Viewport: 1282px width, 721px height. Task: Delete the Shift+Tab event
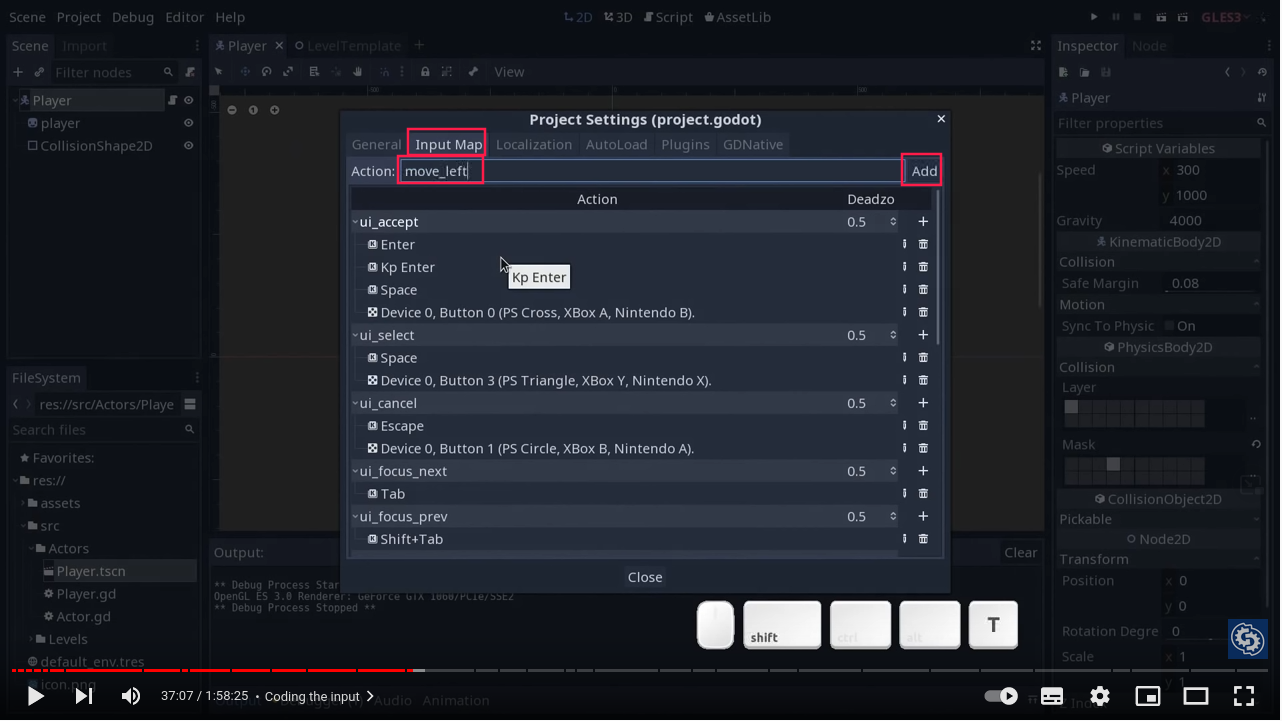click(x=923, y=539)
